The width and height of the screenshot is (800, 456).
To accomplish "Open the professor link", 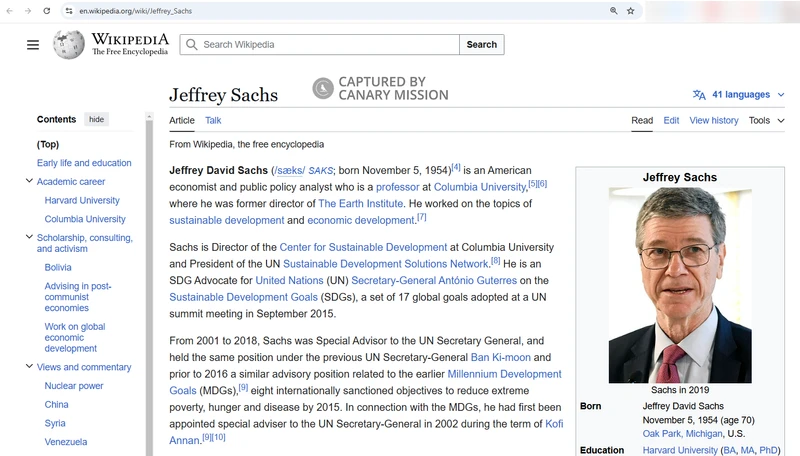I will pos(397,187).
